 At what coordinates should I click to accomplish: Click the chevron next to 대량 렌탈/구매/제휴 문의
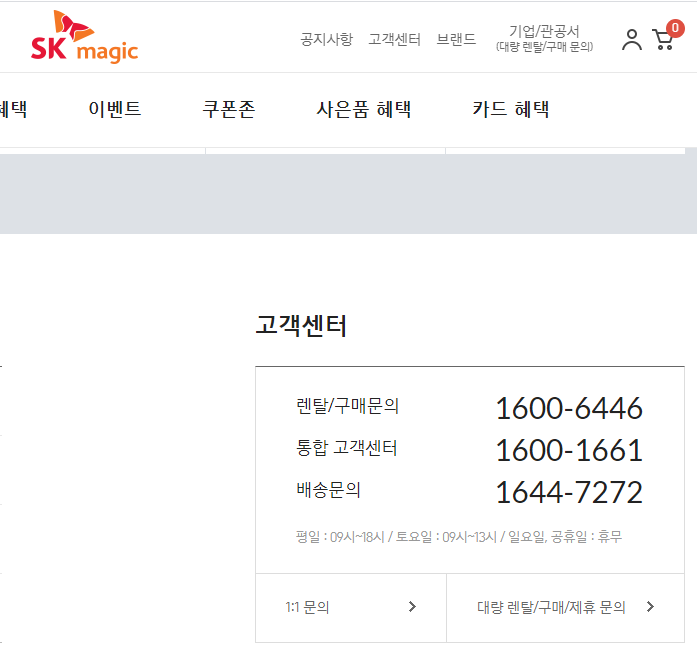650,607
